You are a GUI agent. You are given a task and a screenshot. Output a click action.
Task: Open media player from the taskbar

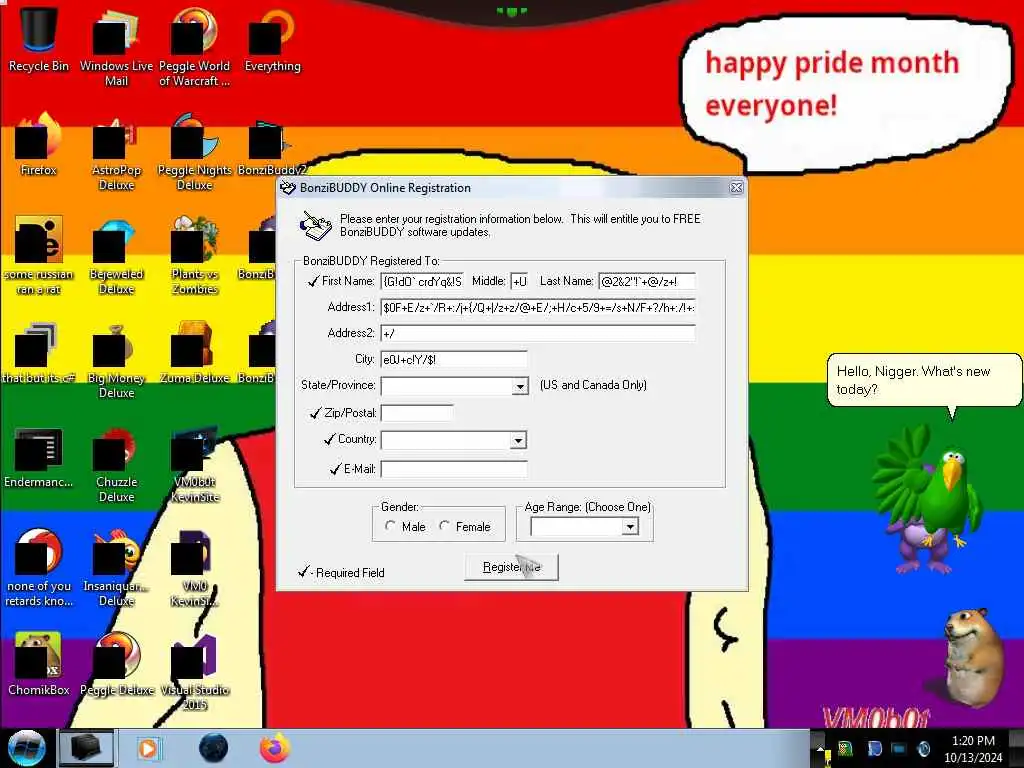pos(148,748)
